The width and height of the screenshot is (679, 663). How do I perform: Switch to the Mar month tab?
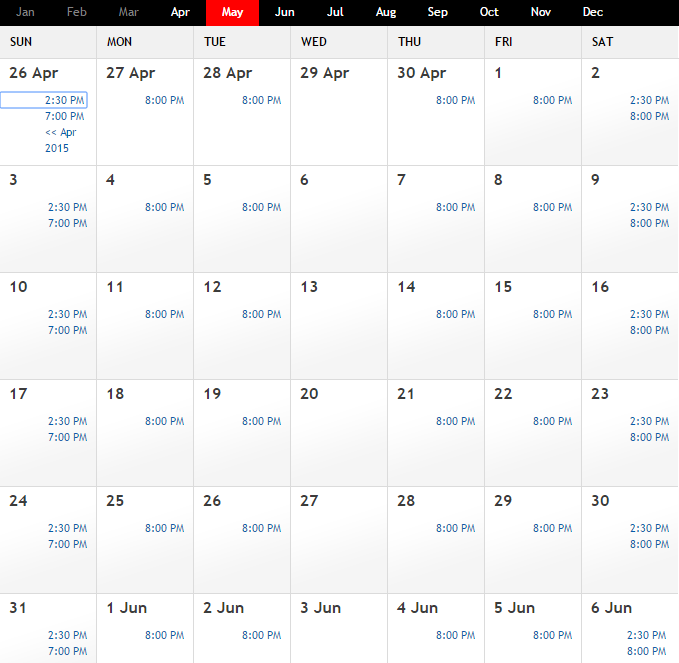point(129,12)
